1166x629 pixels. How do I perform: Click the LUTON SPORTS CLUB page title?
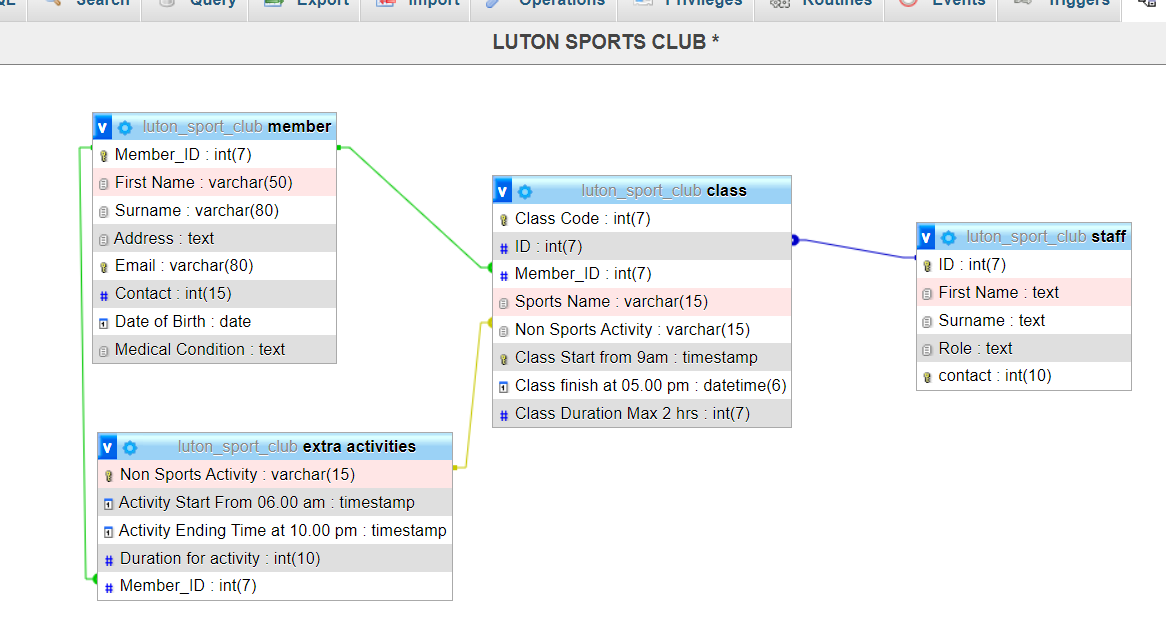tap(605, 42)
